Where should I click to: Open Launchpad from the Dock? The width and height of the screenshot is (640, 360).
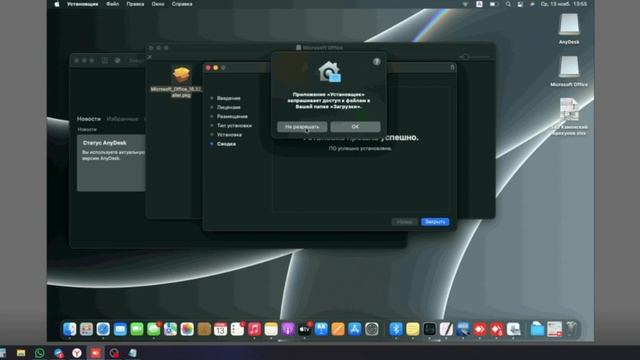pos(87,329)
